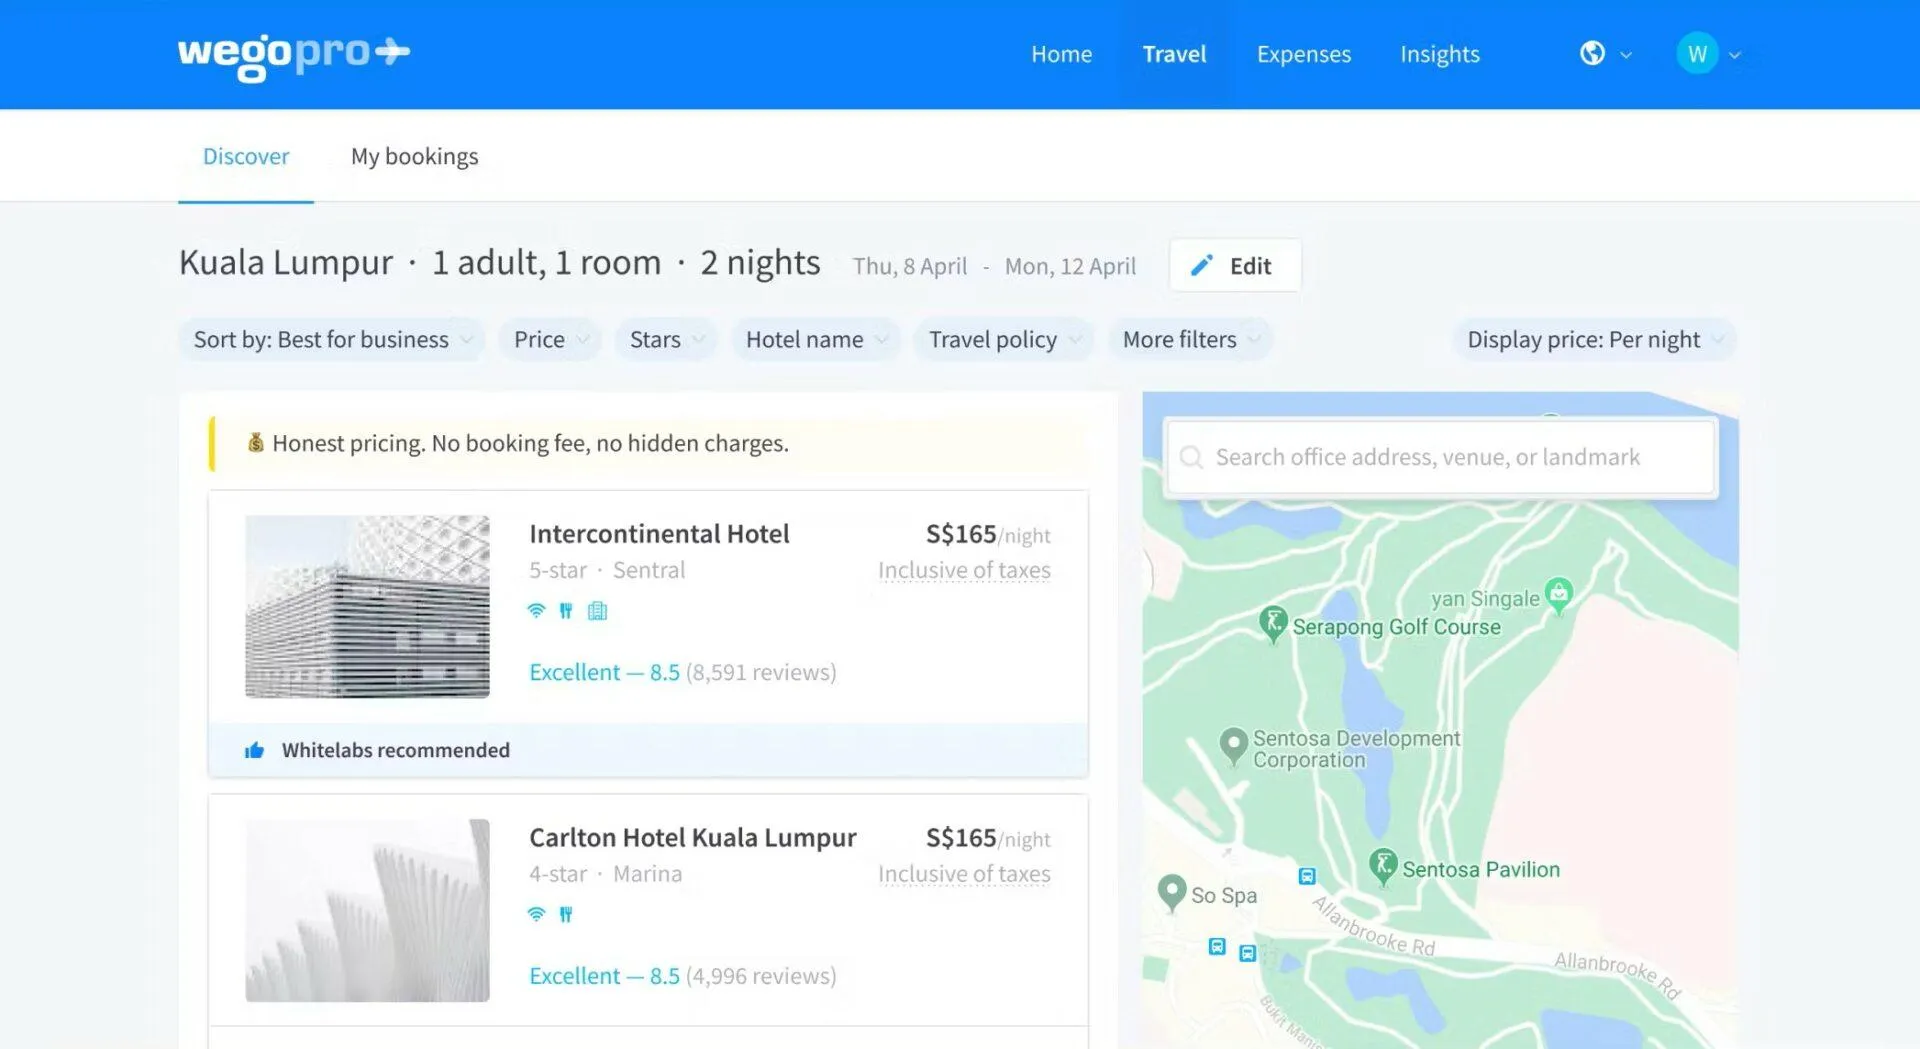1920x1049 pixels.
Task: Click the Mon, 12 April check-out date
Action: (x=1070, y=266)
